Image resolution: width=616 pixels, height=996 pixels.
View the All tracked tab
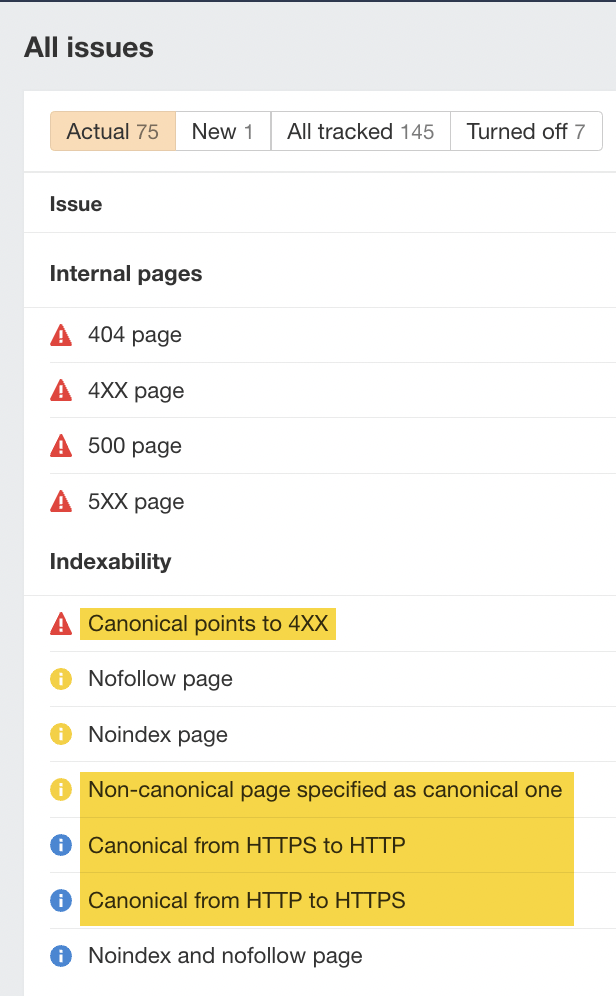coord(360,131)
